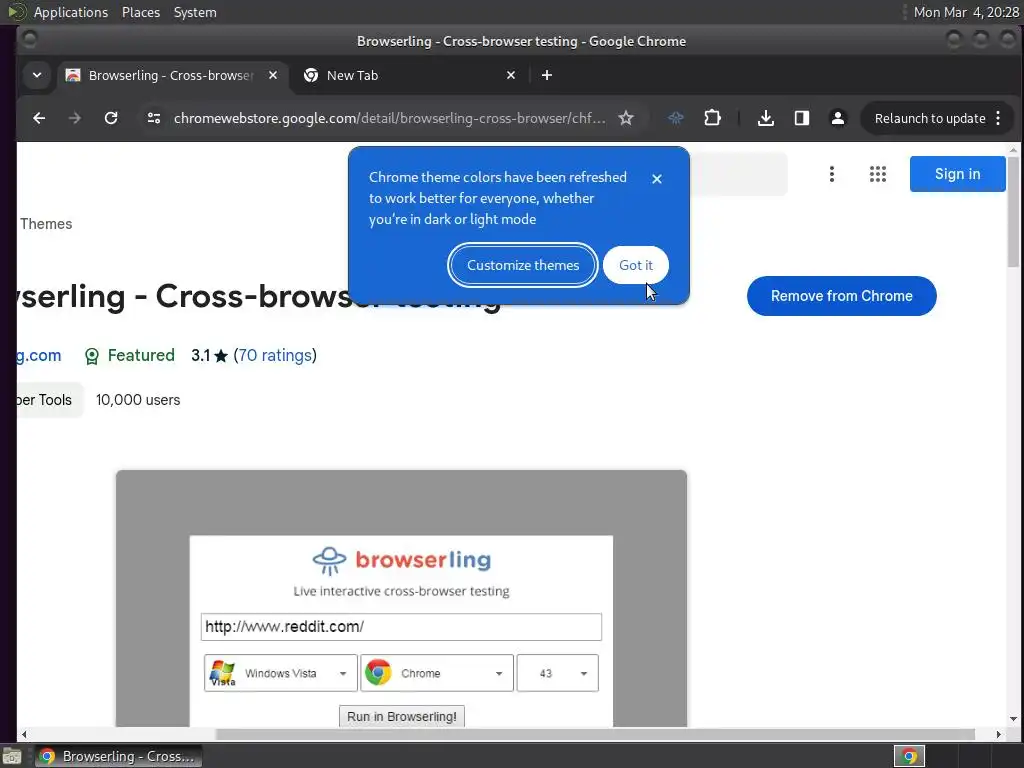Click the address bar URL field
This screenshot has height=768, width=1024.
[x=389, y=118]
